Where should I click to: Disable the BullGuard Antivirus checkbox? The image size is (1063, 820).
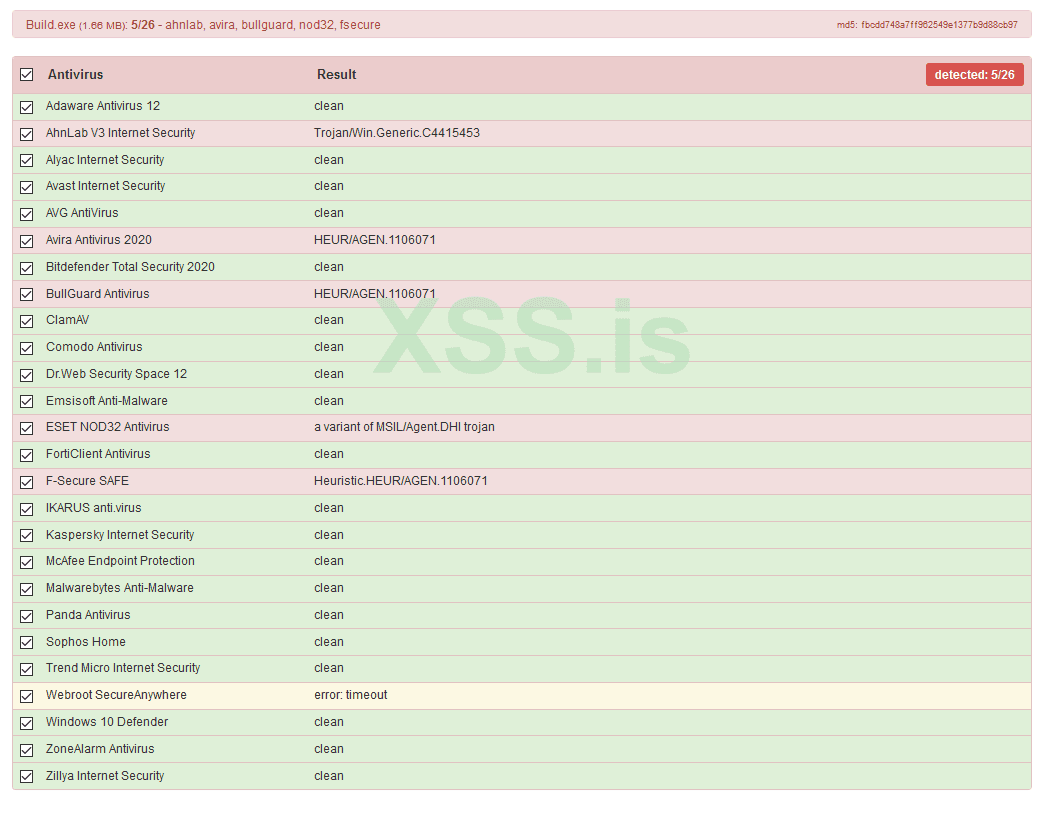27,295
